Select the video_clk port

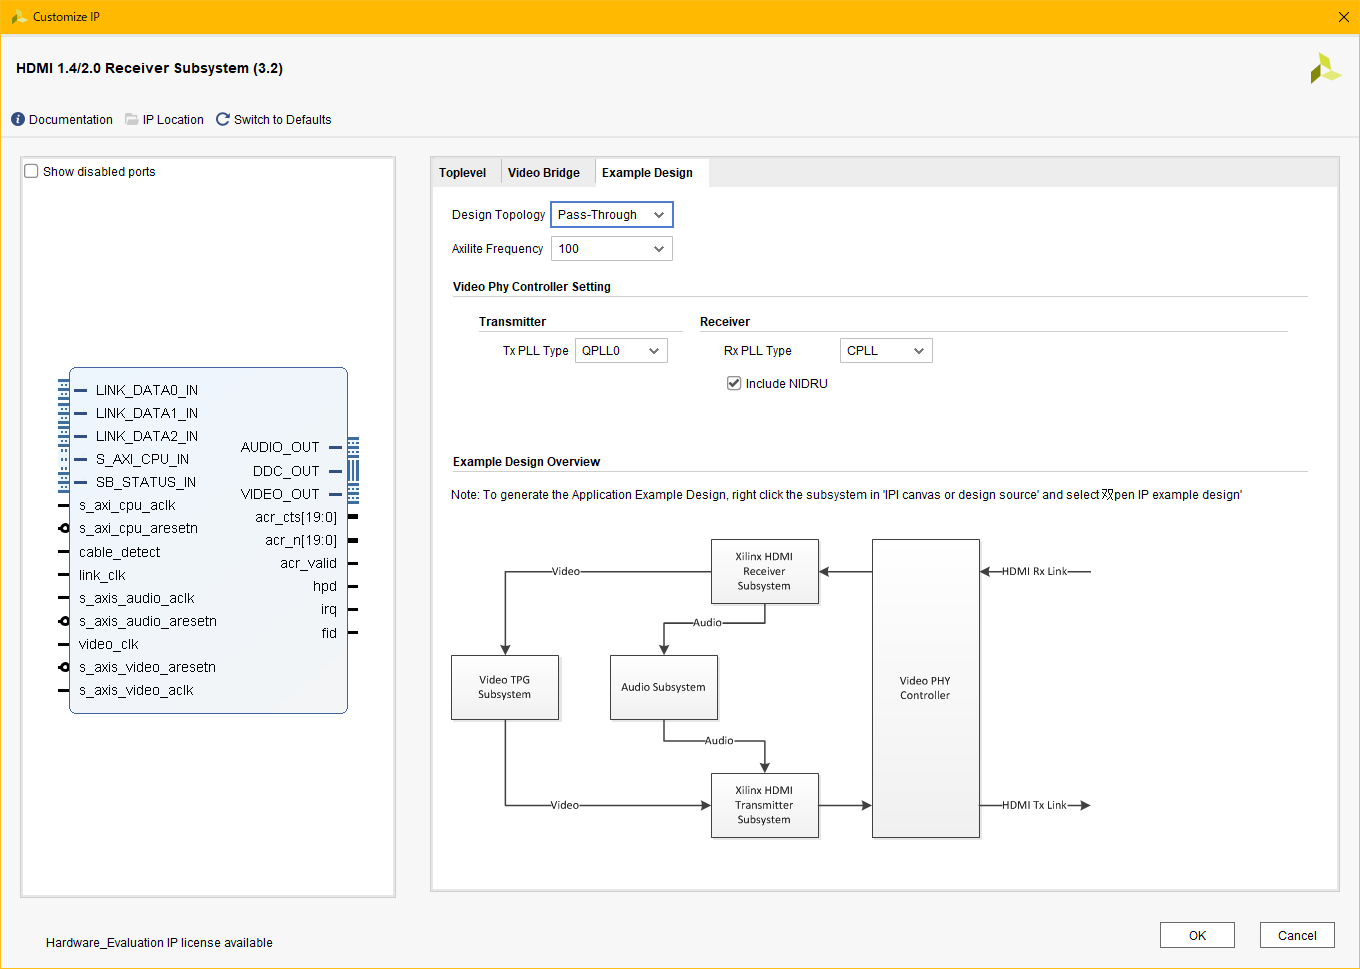108,644
